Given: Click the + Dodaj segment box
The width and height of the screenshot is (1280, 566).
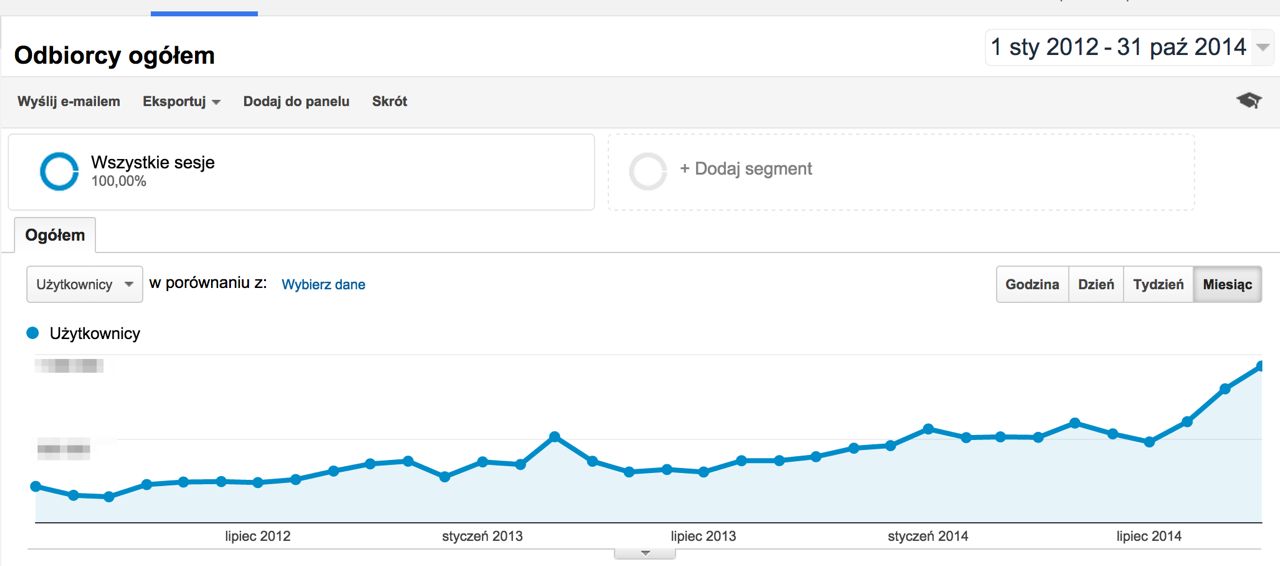Looking at the screenshot, I should coord(900,171).
